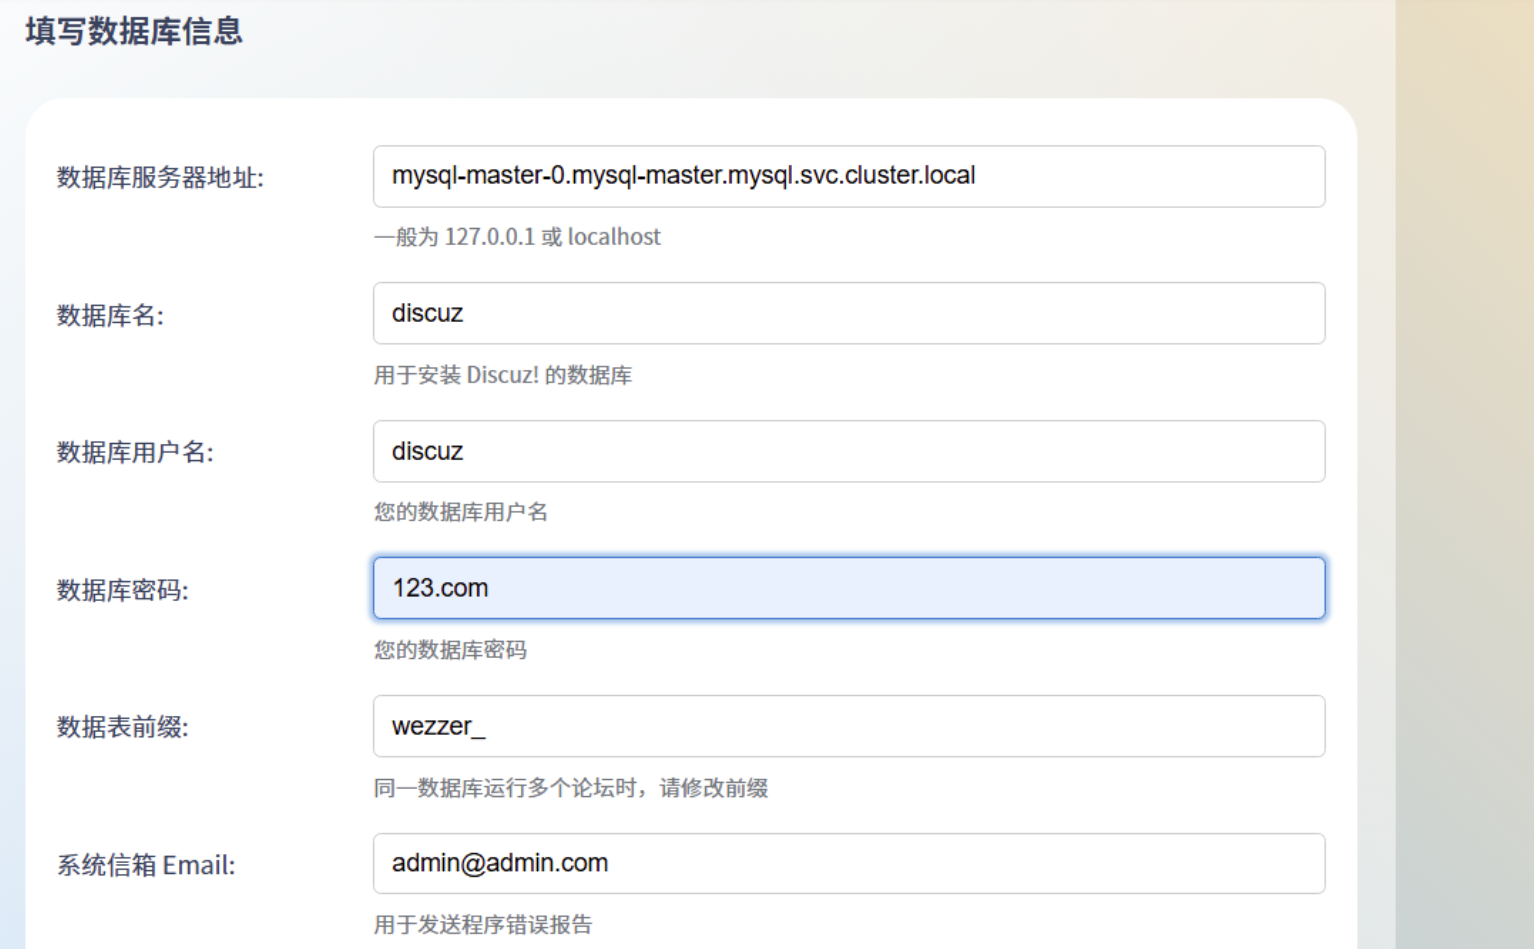Viewport: 1534px width, 949px height.
Task: Click the database server address input field
Action: [849, 177]
